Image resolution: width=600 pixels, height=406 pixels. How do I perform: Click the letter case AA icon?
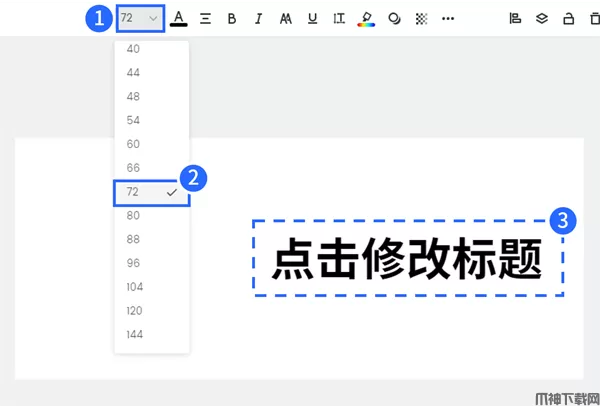click(286, 18)
